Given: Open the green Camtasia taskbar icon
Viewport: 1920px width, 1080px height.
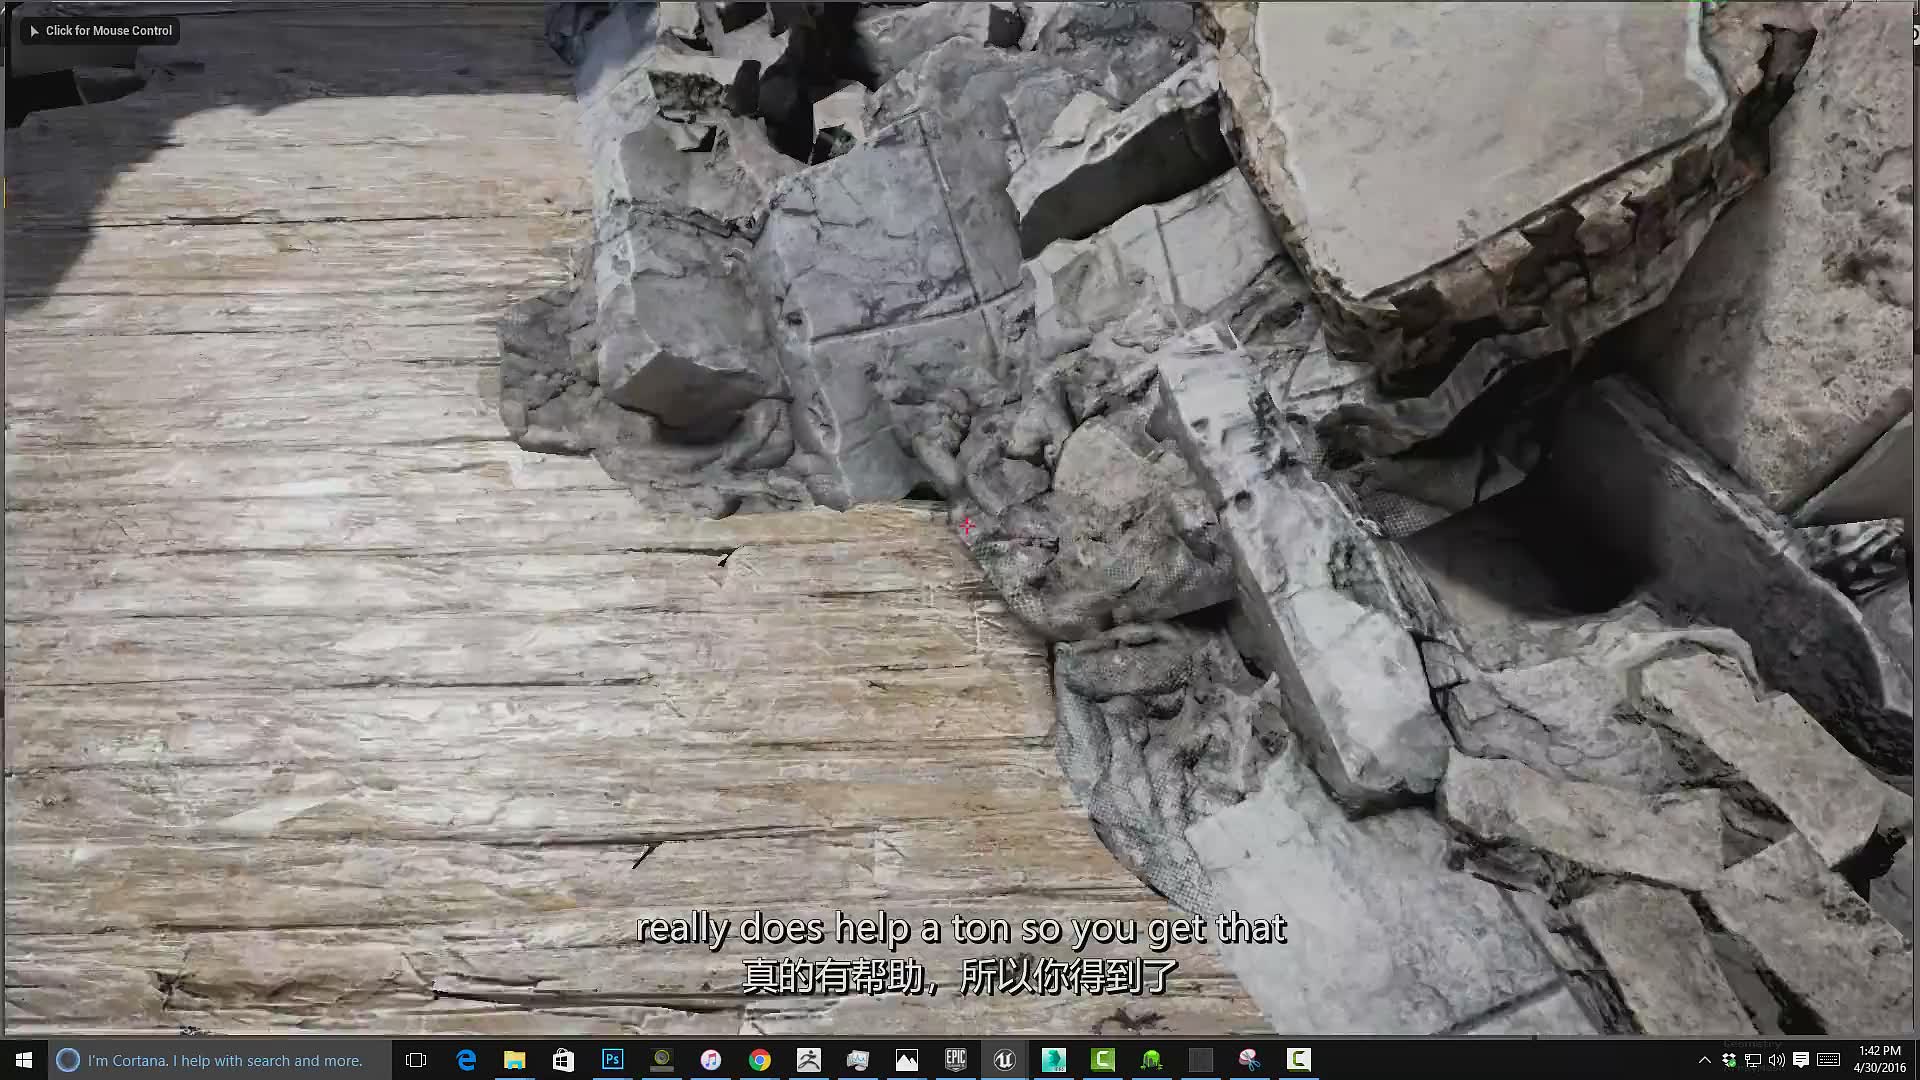Looking at the screenshot, I should tap(1103, 1060).
